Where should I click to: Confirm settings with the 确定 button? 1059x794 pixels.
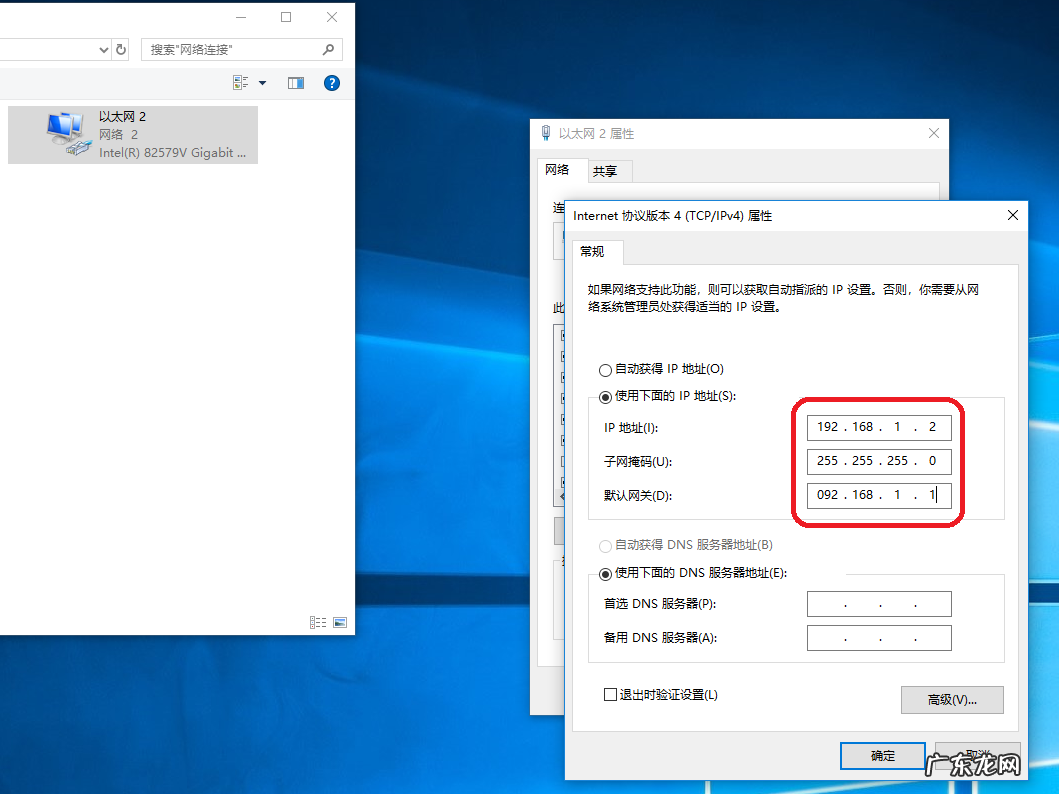[882, 756]
